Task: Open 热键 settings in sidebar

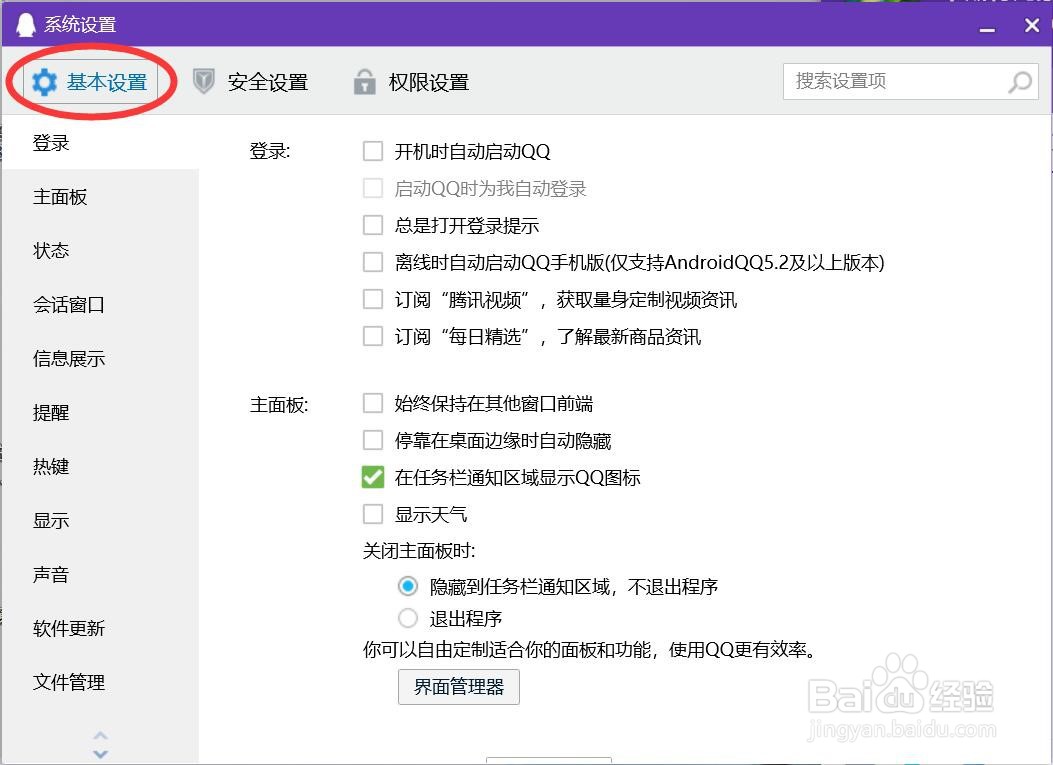Action: pos(101,466)
